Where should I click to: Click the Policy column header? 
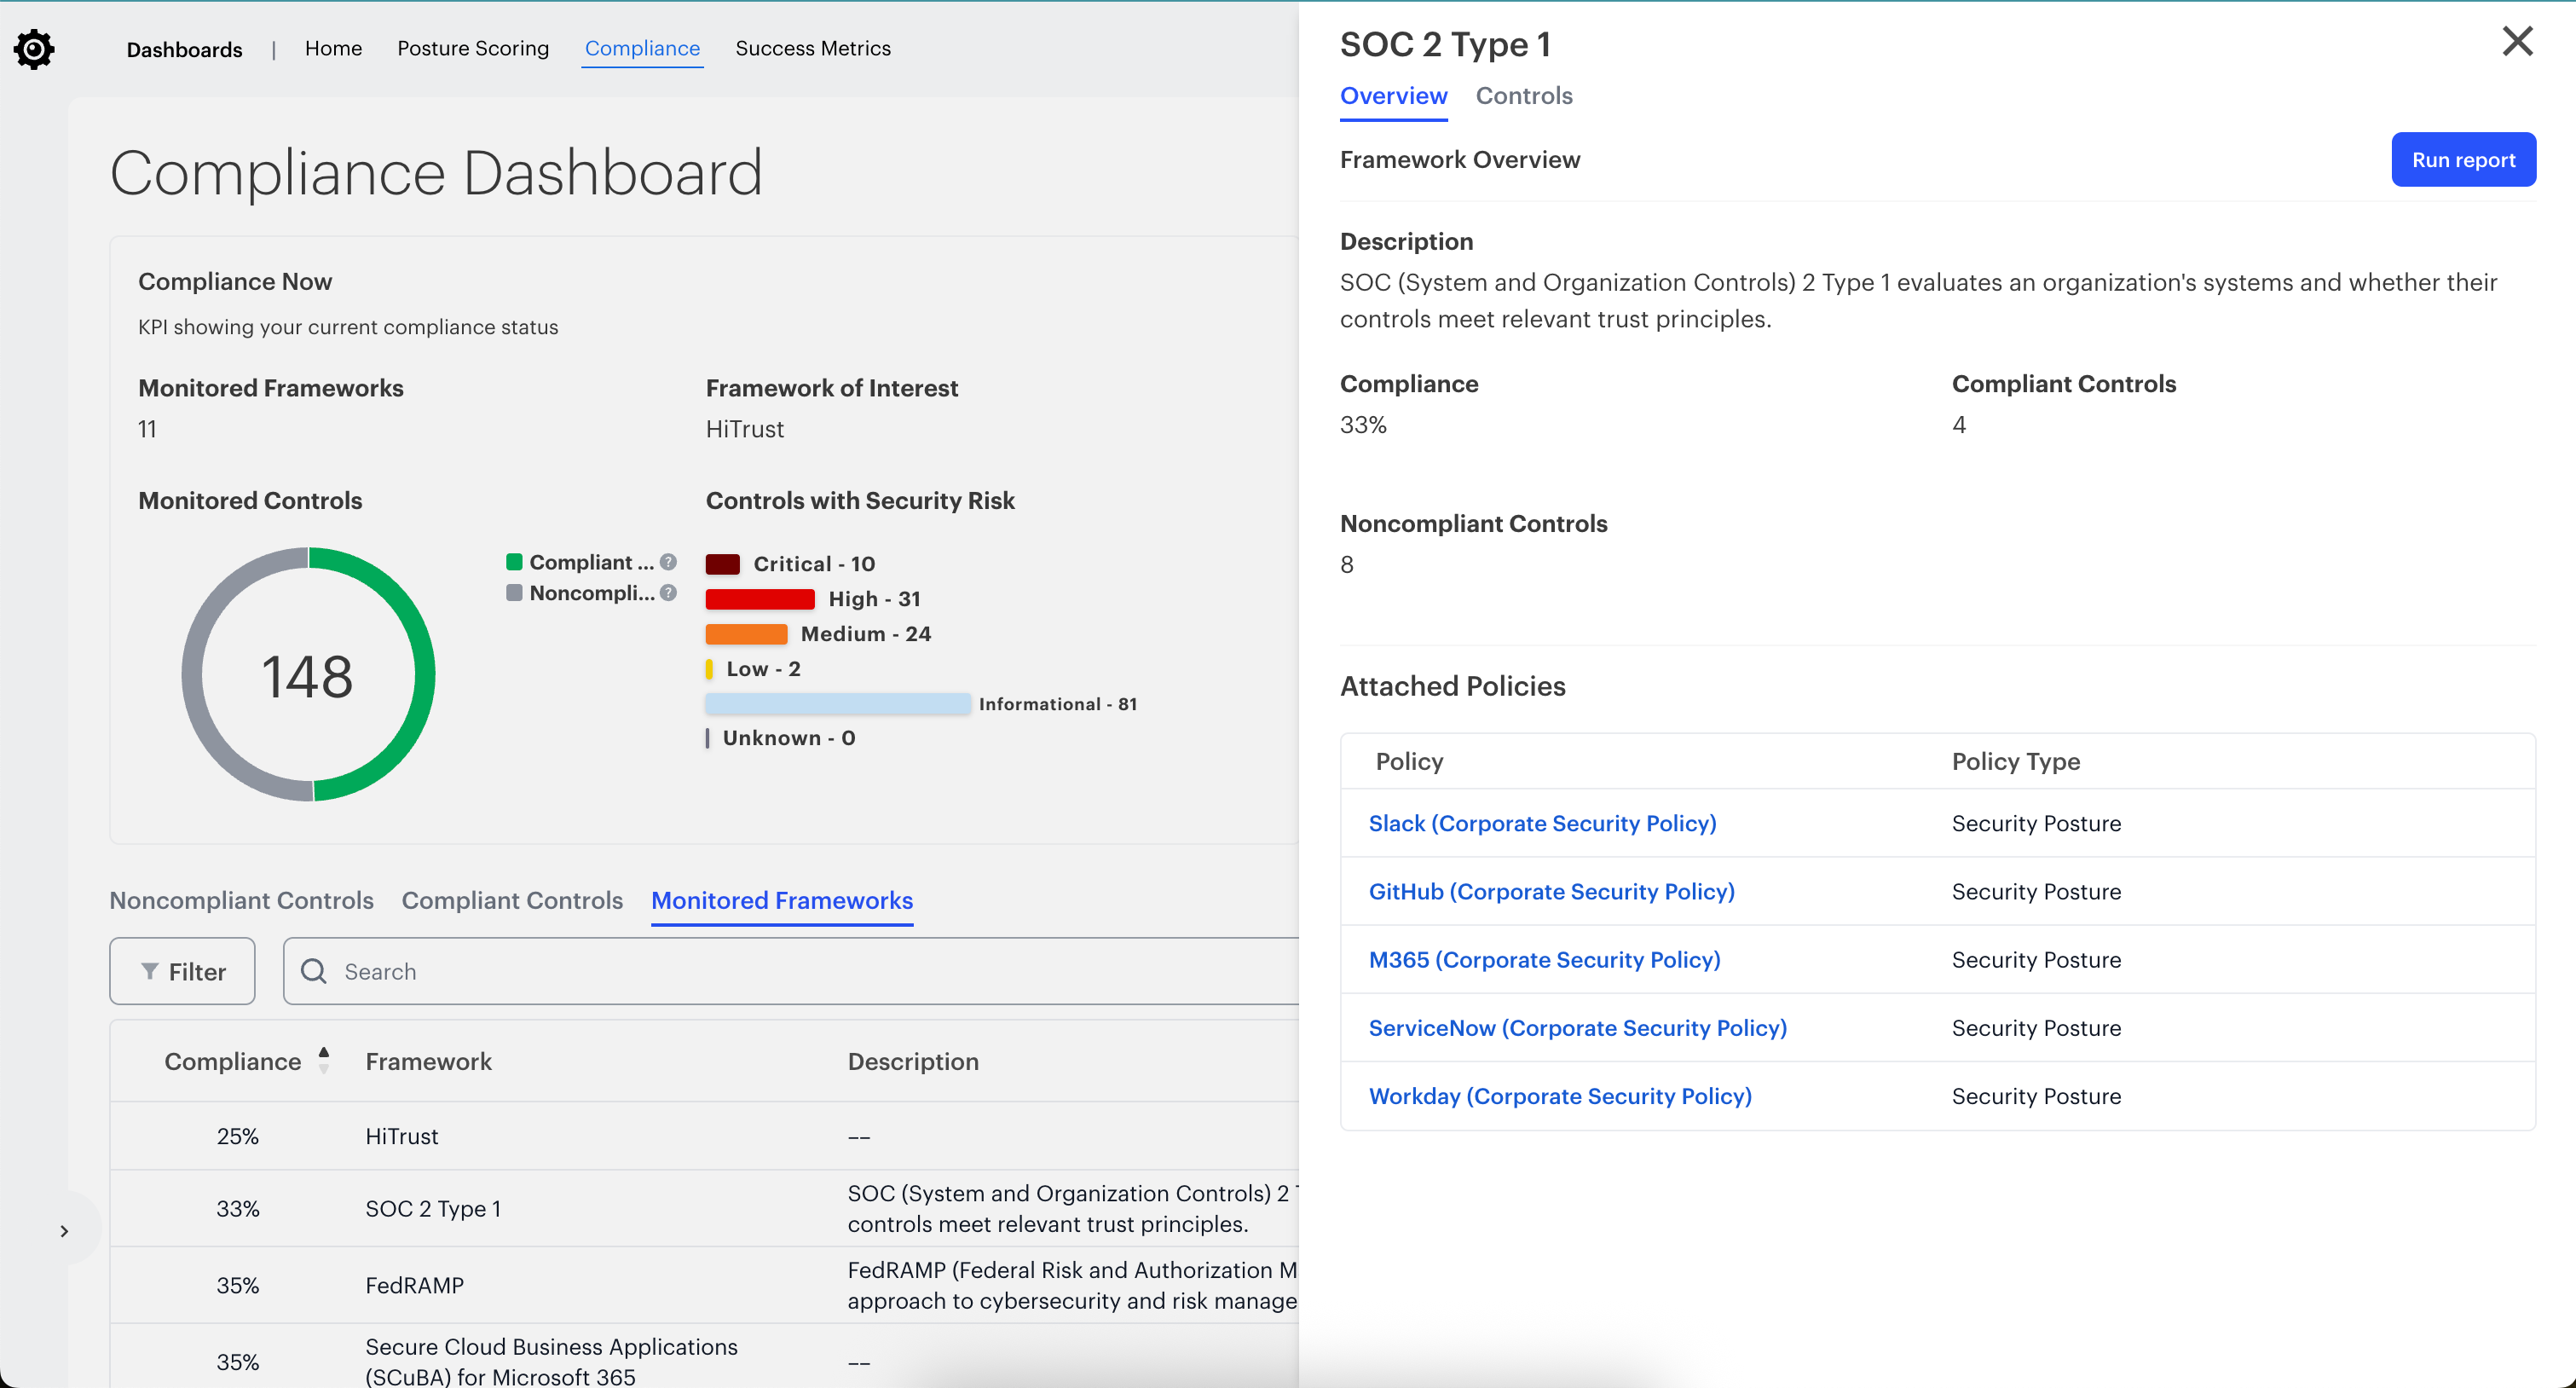click(1409, 761)
